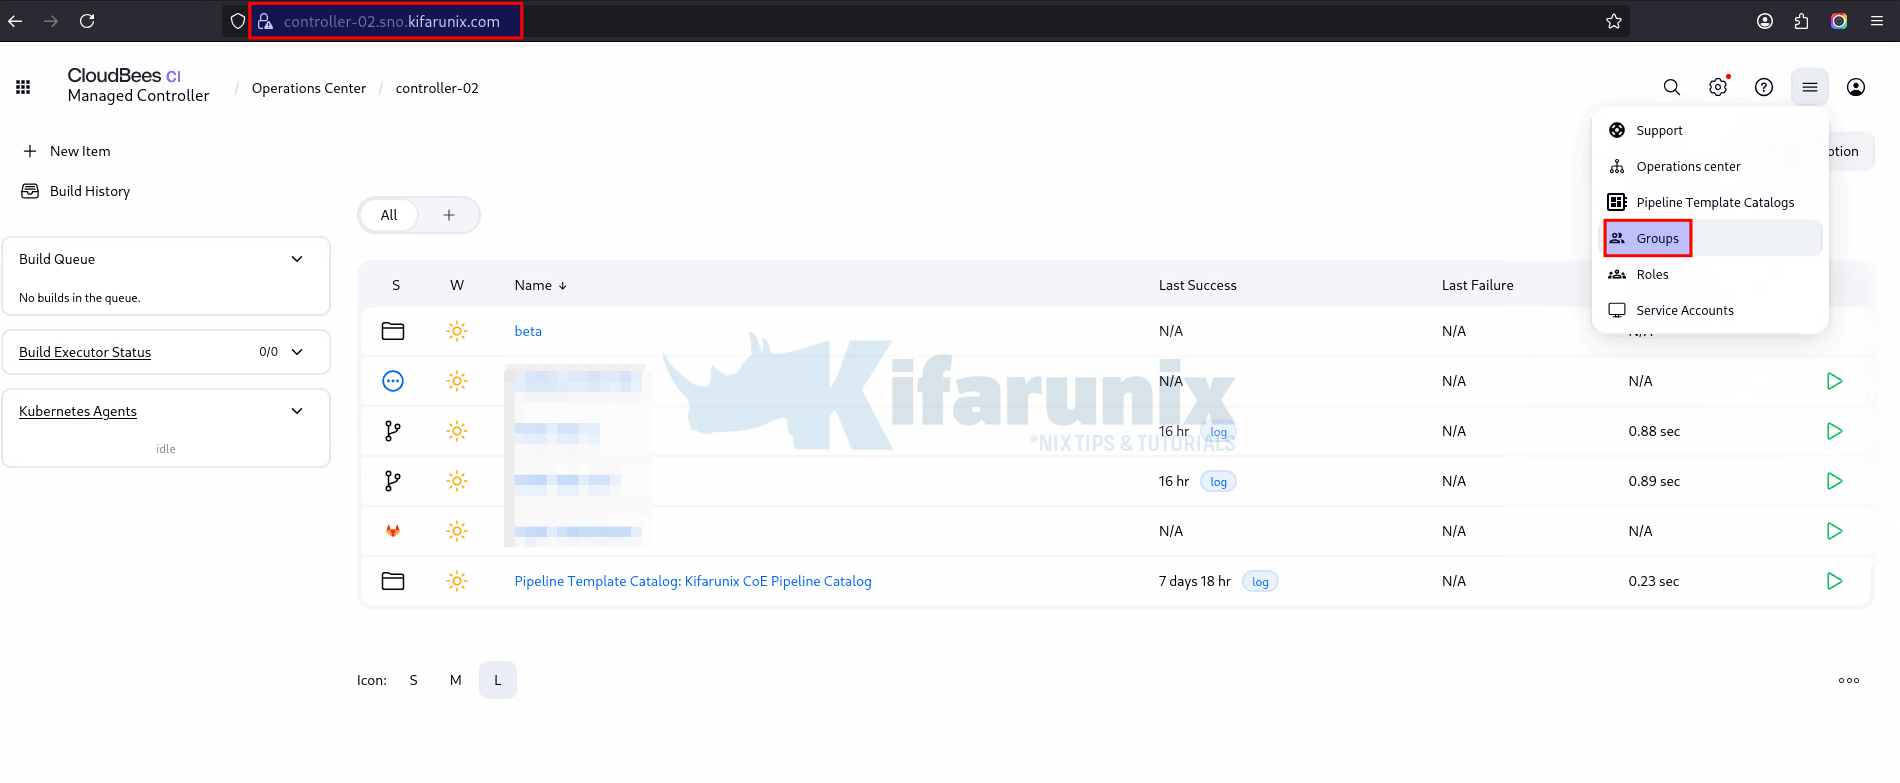Open the CloudBees apps grid icon
The height and width of the screenshot is (783, 1900).
[23, 87]
